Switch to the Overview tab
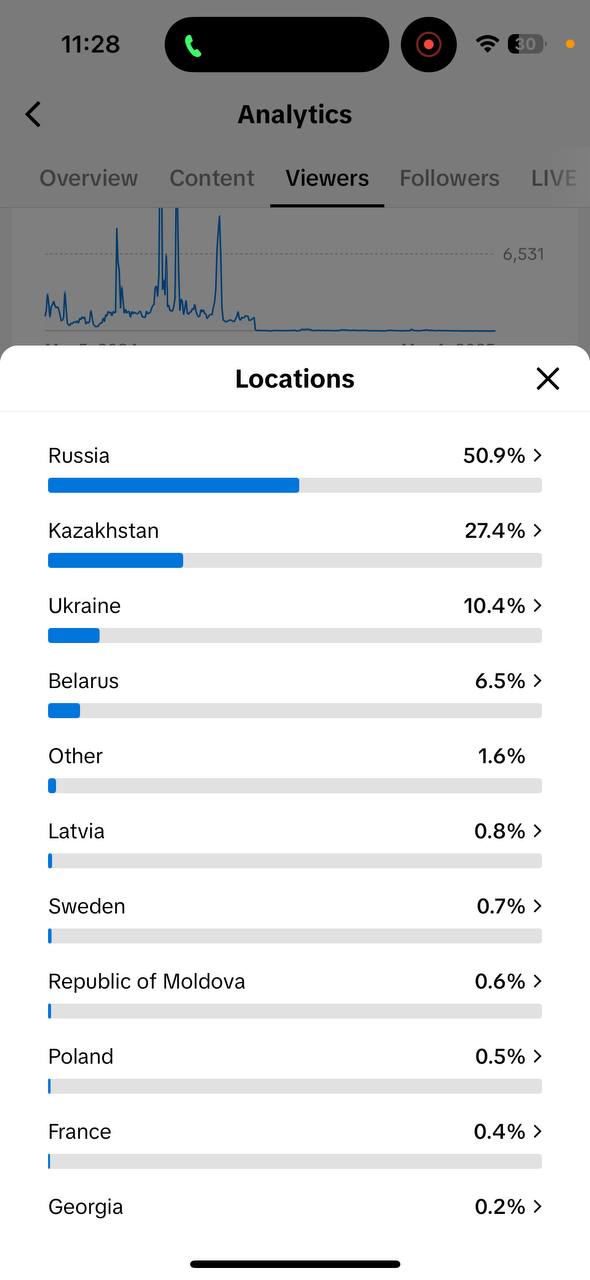Viewport: 590px width, 1280px height. [x=88, y=178]
